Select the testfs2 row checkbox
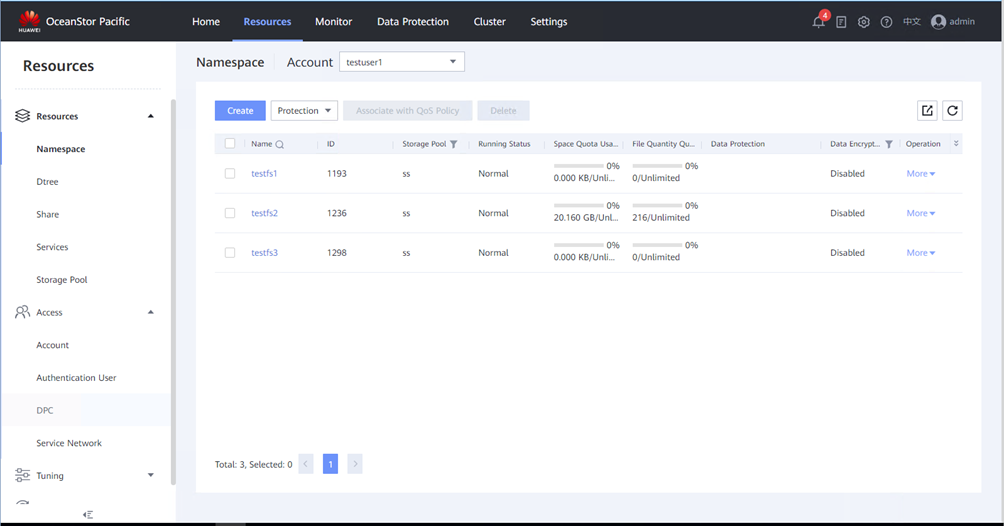 pyautogui.click(x=230, y=213)
